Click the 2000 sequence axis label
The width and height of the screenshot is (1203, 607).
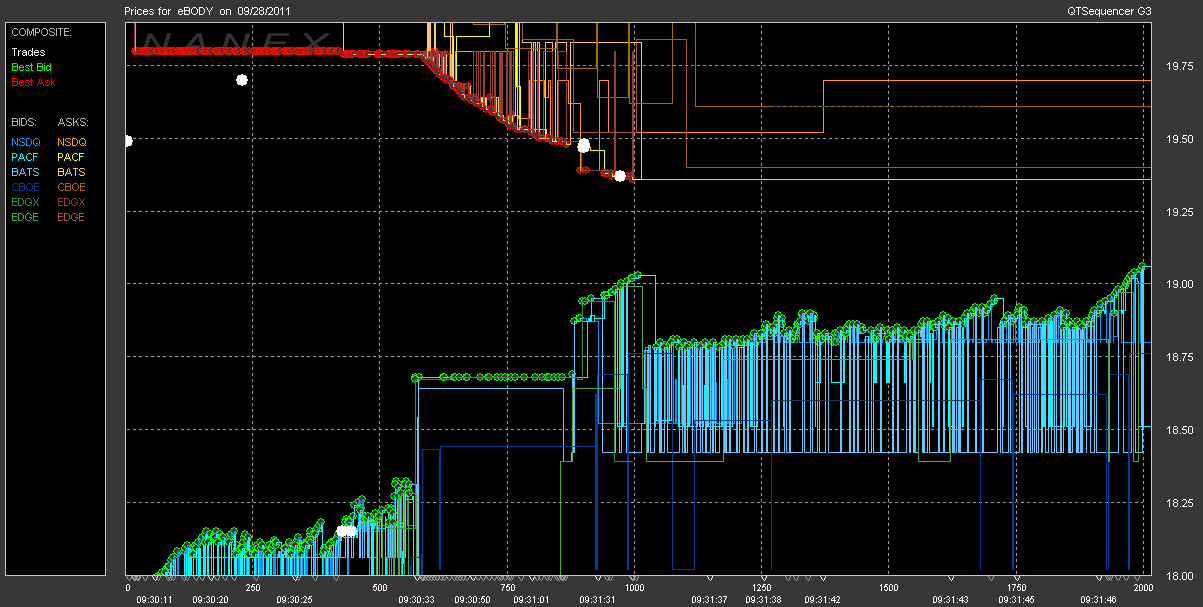pyautogui.click(x=1143, y=588)
